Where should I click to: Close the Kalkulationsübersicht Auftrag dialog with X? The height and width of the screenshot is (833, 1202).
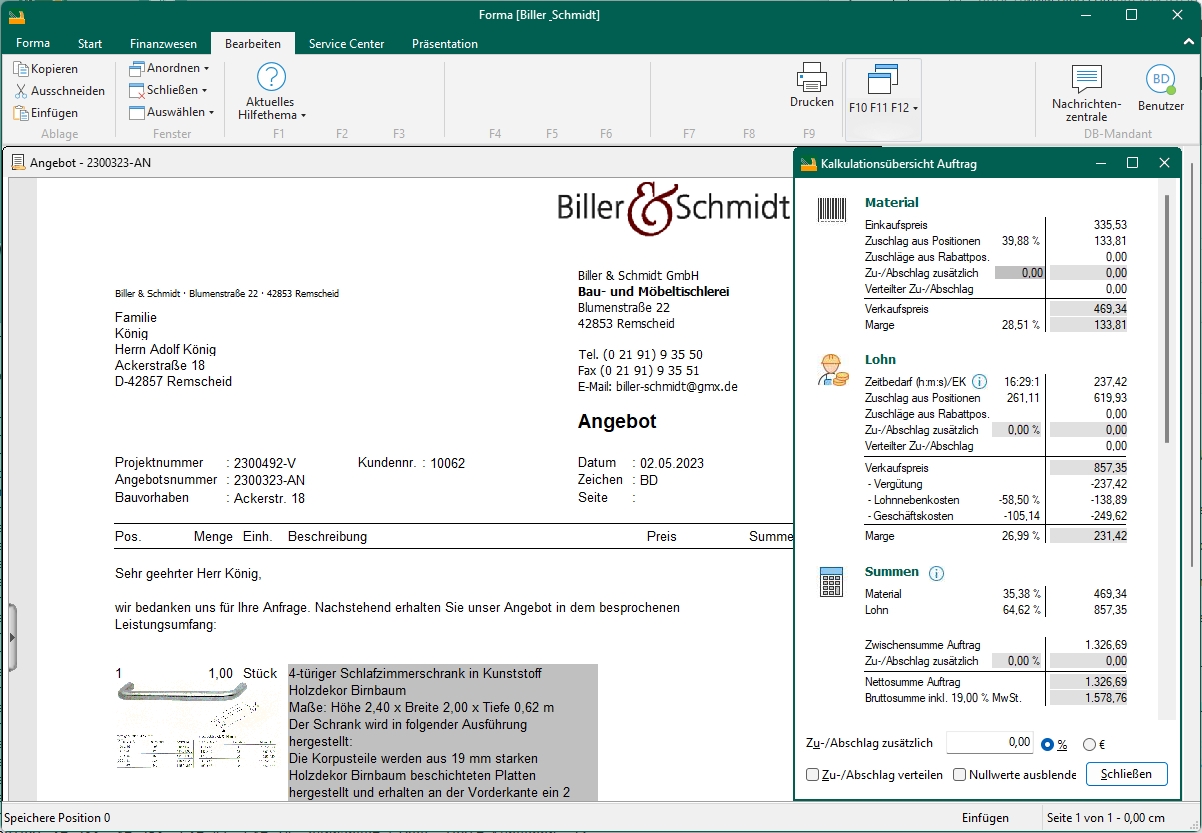pyautogui.click(x=1164, y=163)
